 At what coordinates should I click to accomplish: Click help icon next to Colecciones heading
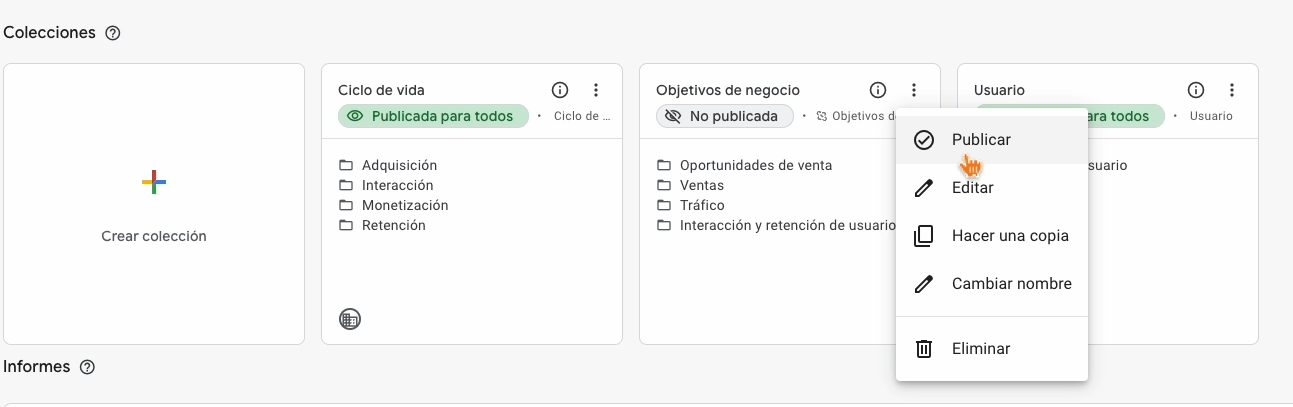tap(113, 33)
